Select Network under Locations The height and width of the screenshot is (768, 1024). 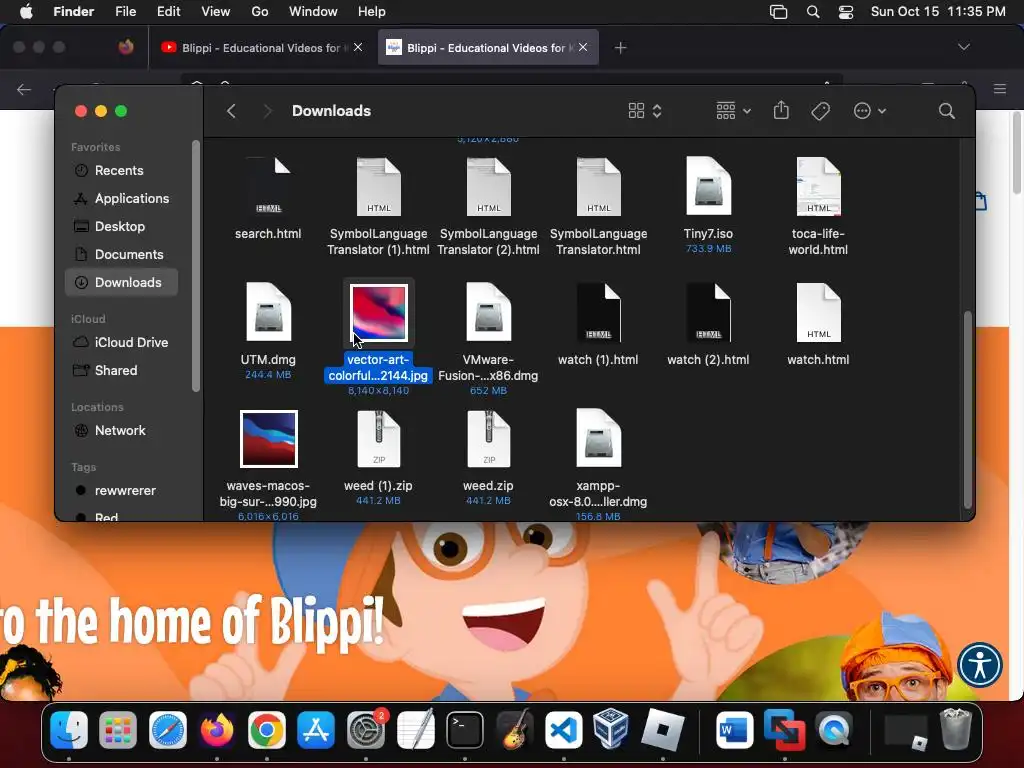121,430
